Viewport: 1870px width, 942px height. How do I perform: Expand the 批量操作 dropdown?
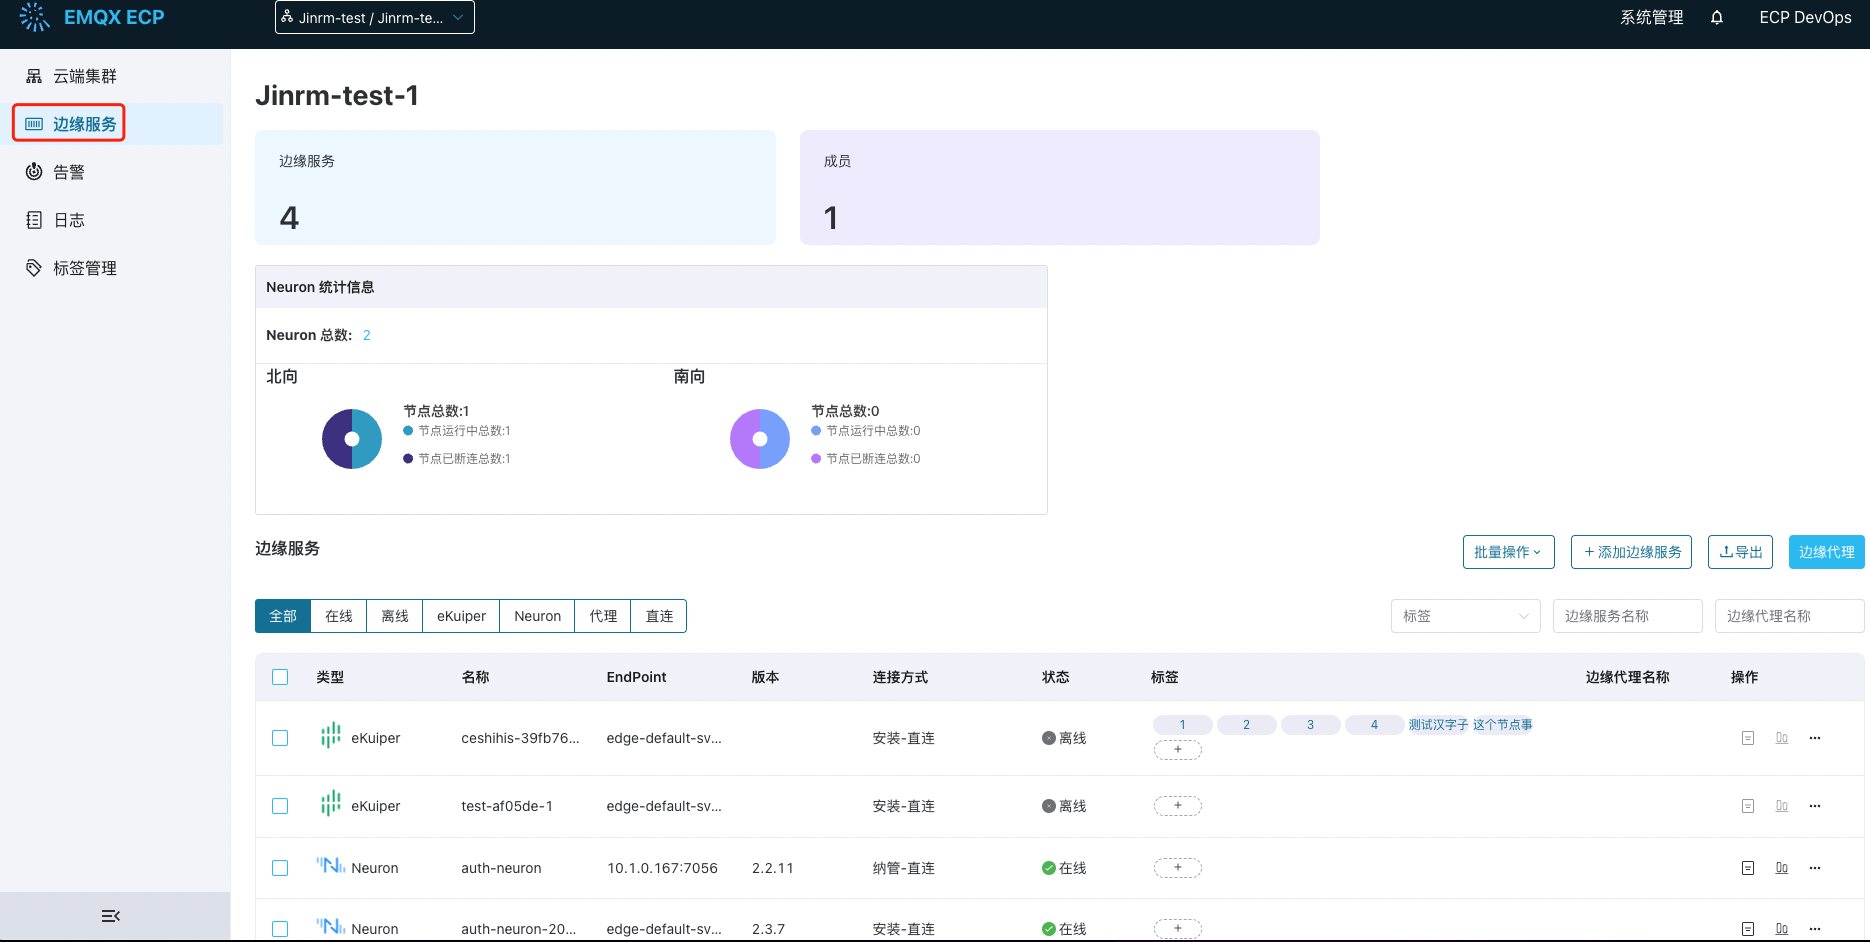pyautogui.click(x=1508, y=552)
